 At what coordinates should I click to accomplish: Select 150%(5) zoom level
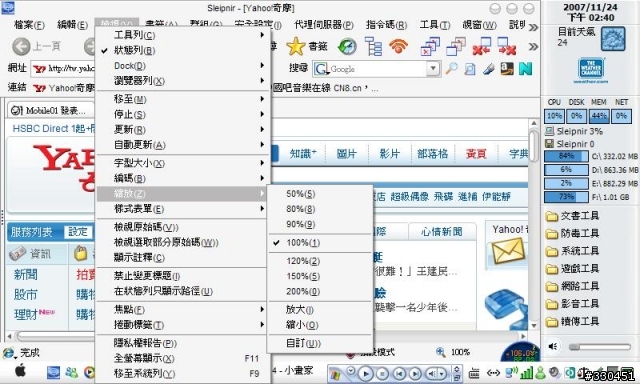click(x=320, y=276)
